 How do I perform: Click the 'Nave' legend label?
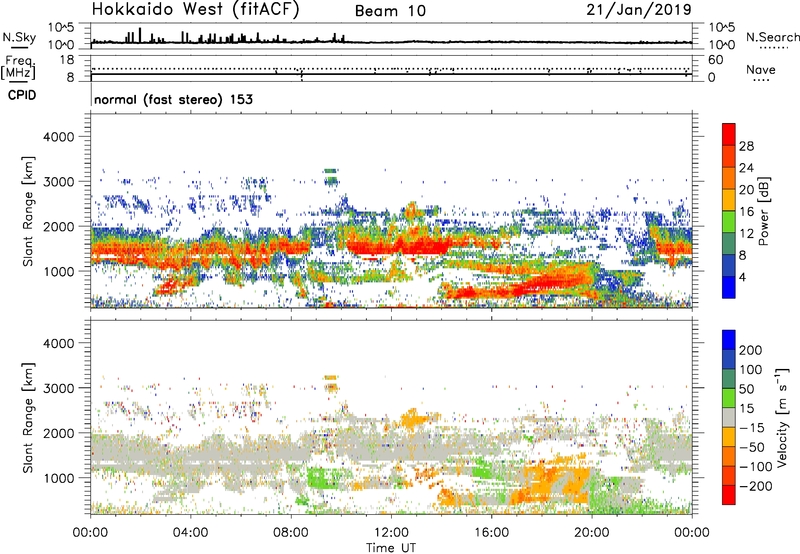point(761,70)
